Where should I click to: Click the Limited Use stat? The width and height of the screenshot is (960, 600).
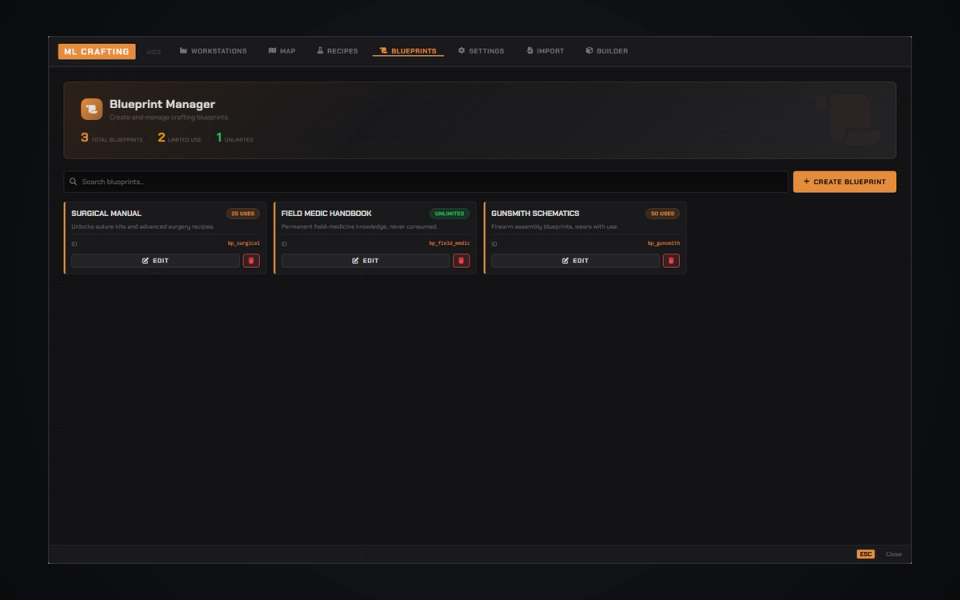[x=179, y=138]
